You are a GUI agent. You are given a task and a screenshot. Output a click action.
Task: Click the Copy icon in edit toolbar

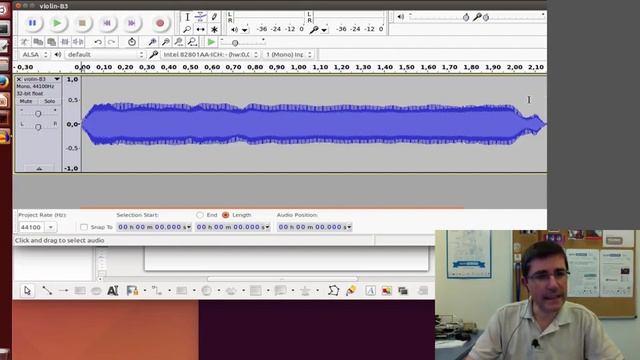38,42
